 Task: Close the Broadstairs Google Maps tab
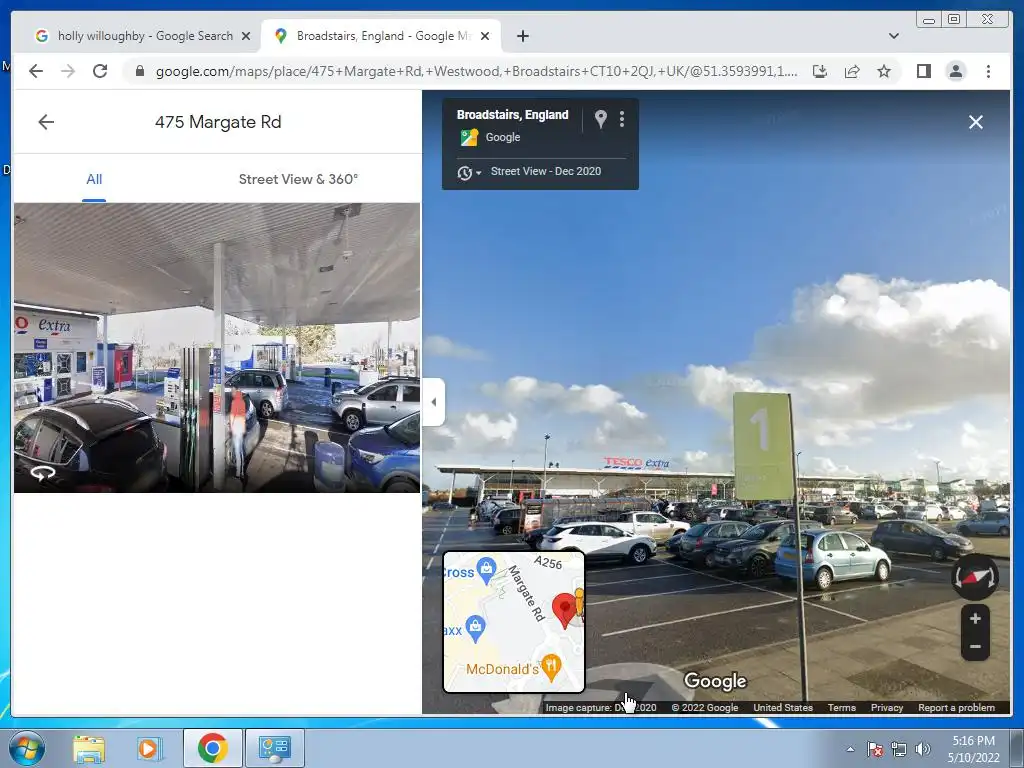485,36
